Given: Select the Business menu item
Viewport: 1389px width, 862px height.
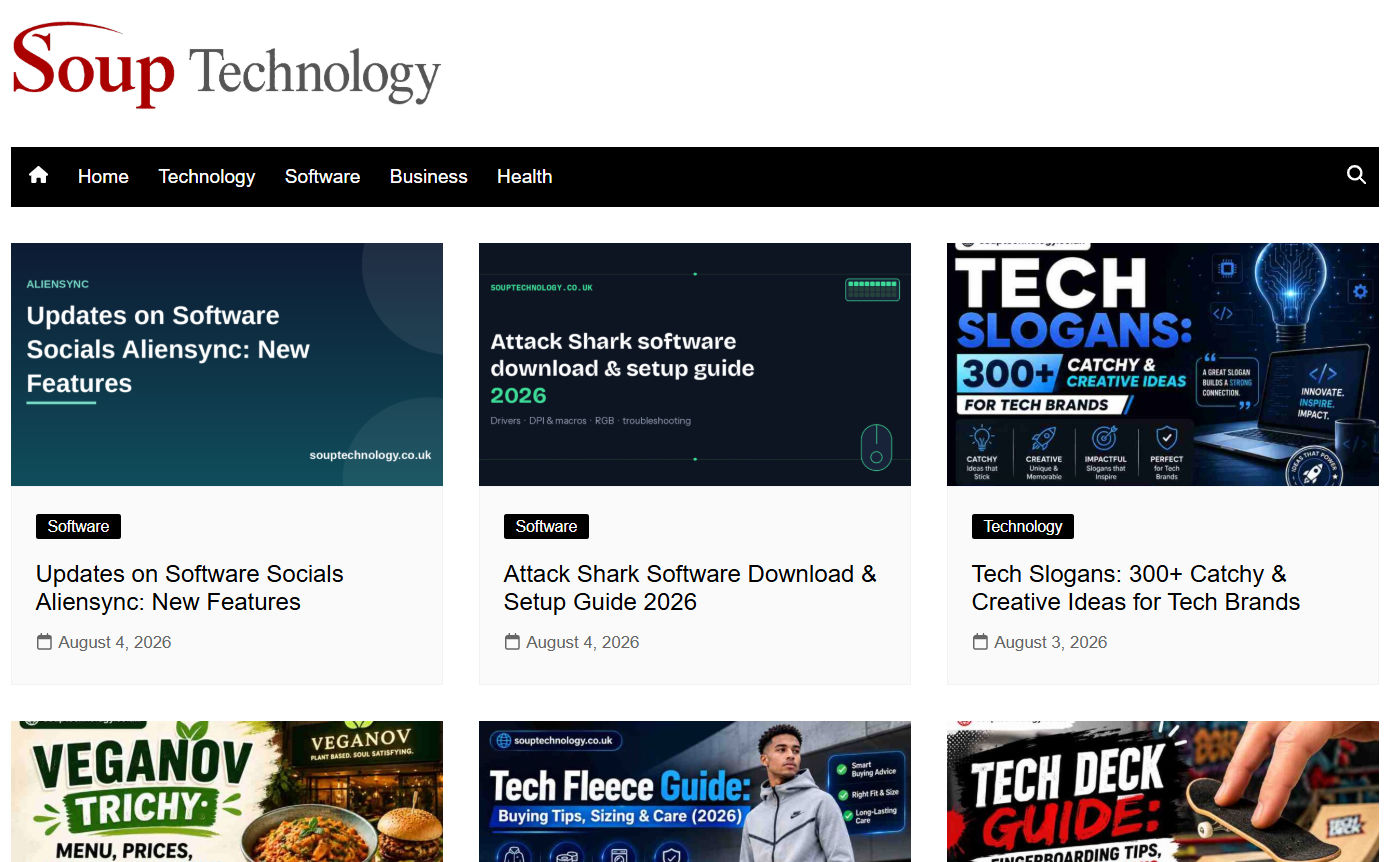Looking at the screenshot, I should point(428,177).
